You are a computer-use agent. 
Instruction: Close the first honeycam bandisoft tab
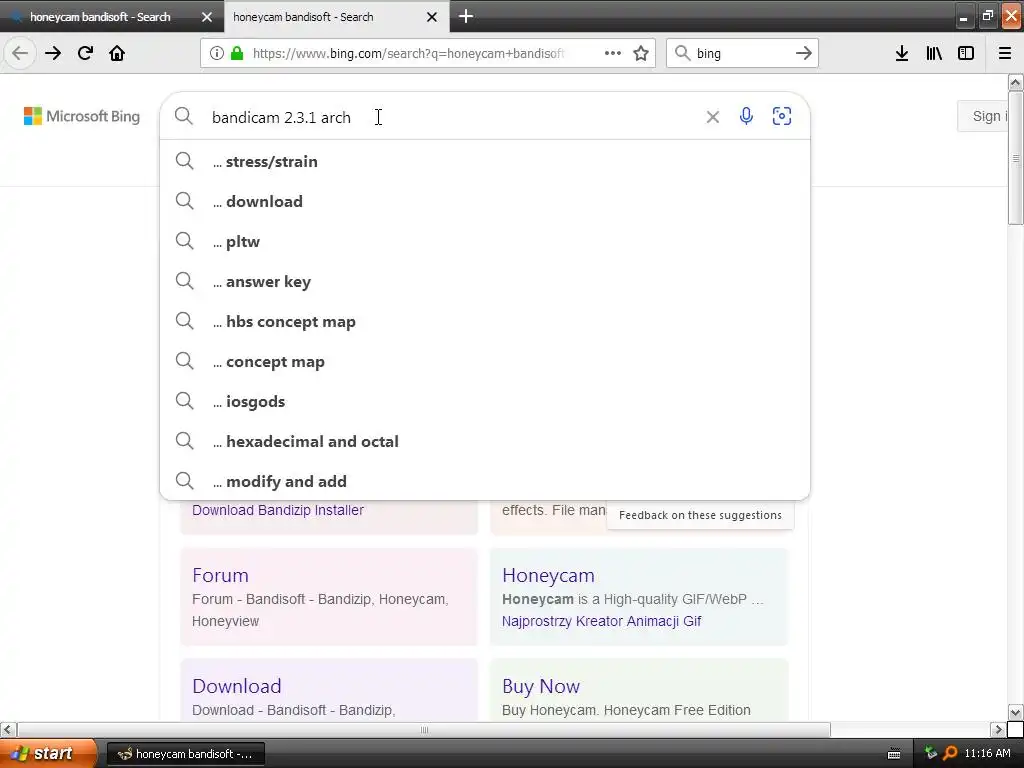207,17
